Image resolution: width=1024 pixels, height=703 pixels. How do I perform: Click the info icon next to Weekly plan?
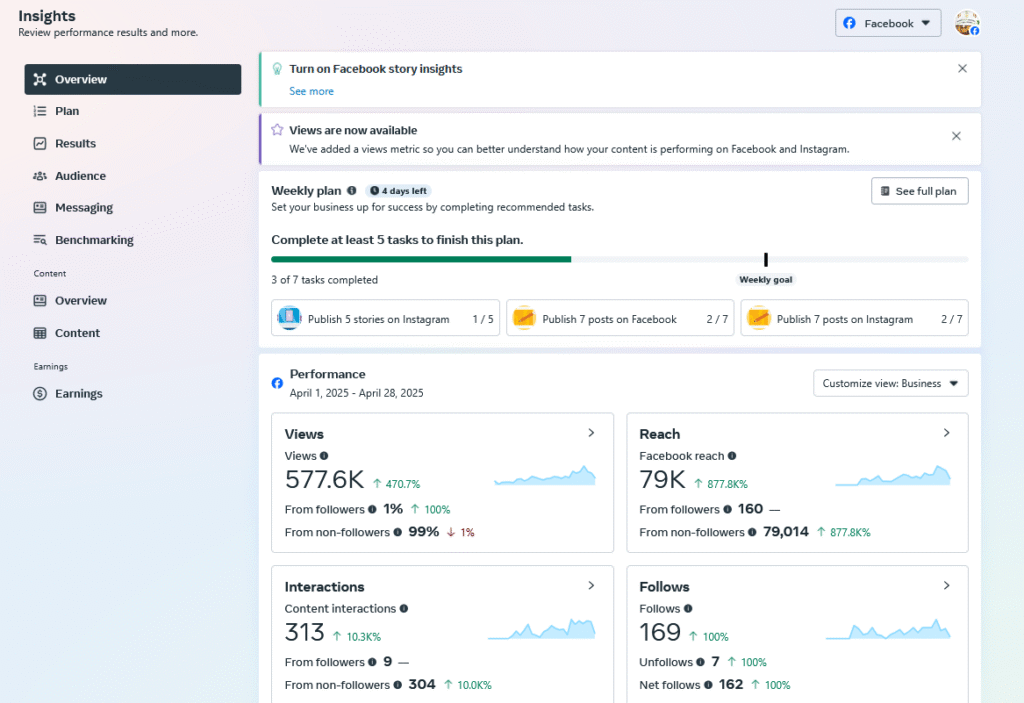pyautogui.click(x=351, y=190)
